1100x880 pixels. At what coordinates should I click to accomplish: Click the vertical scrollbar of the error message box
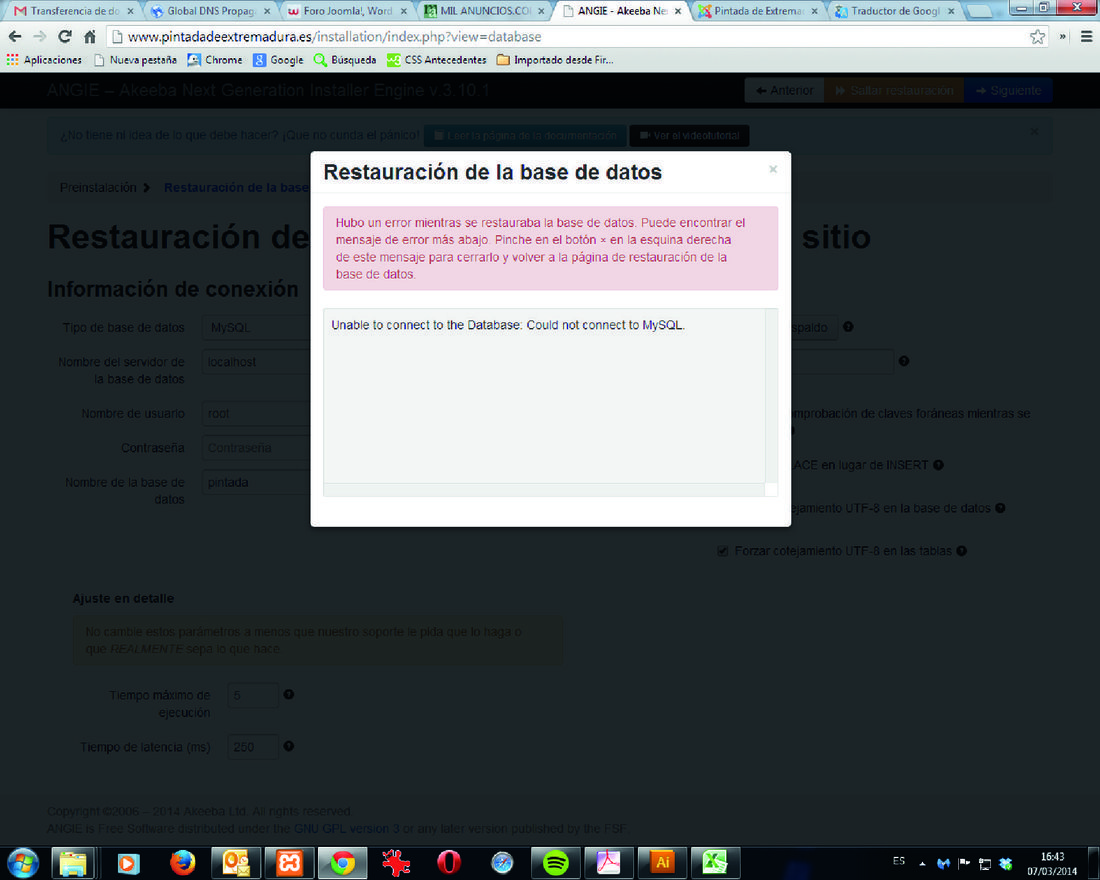(771, 395)
